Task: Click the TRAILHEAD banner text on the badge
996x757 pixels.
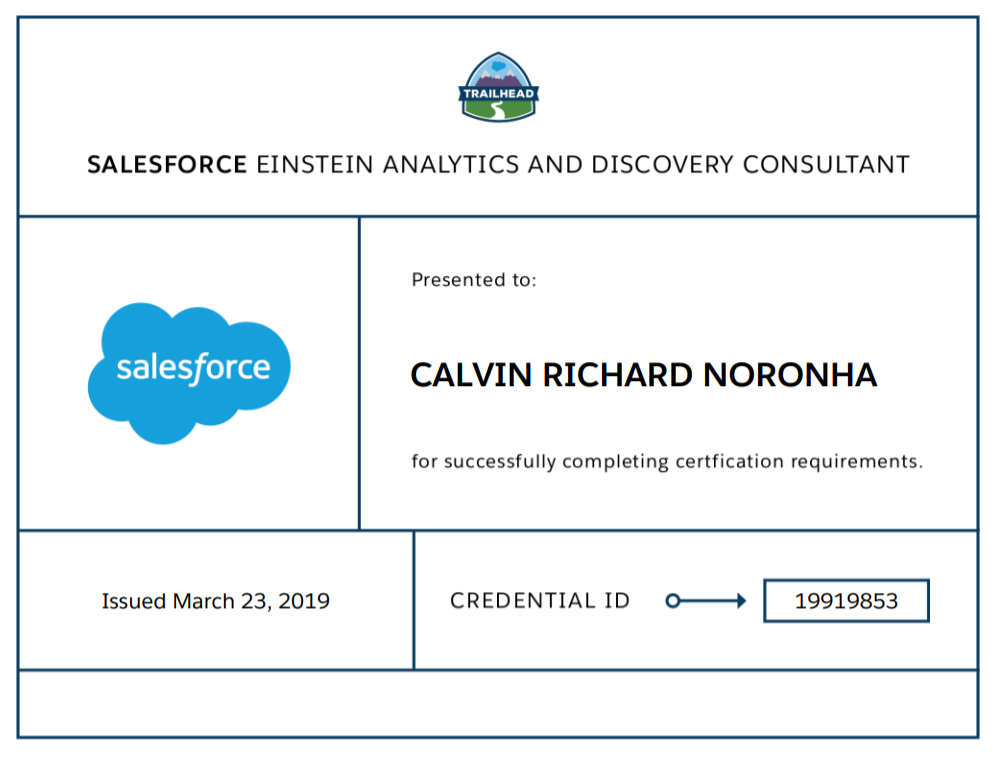Action: (x=499, y=94)
